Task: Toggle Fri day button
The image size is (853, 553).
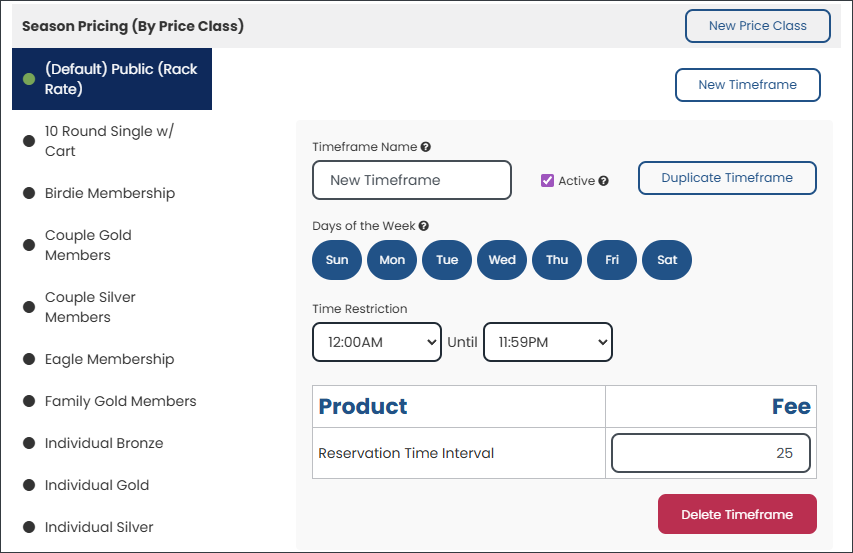Action: click(611, 260)
